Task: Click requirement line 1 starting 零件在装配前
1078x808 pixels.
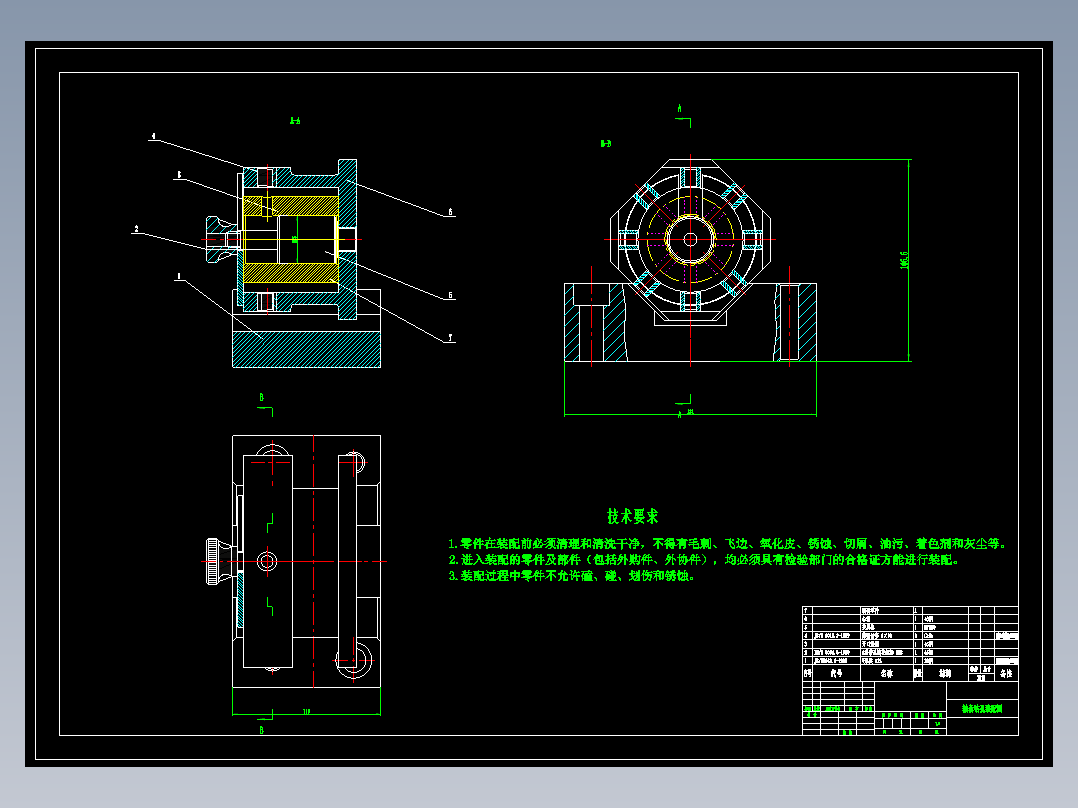Action: coord(728,544)
